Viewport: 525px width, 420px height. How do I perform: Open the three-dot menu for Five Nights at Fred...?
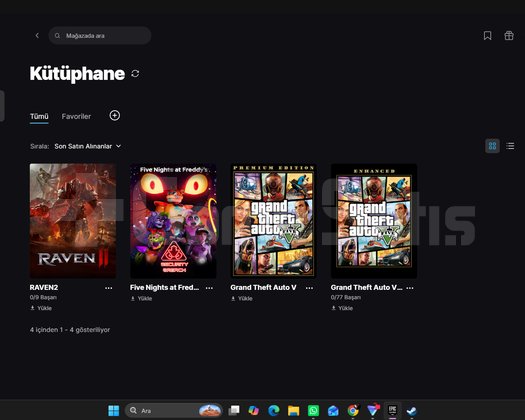[209, 288]
